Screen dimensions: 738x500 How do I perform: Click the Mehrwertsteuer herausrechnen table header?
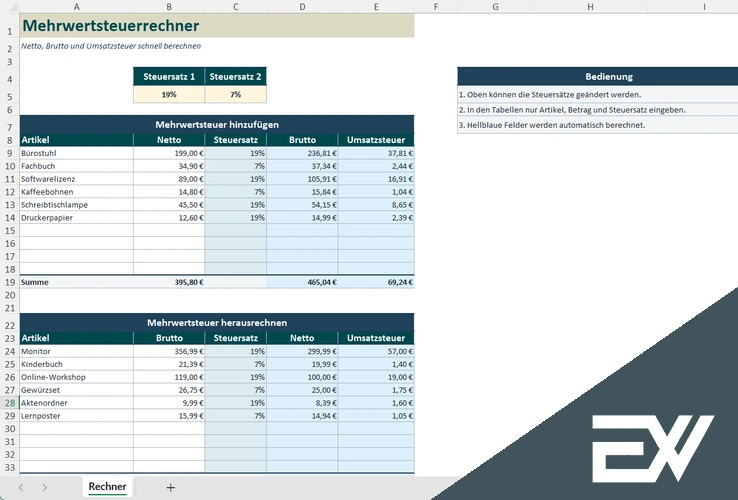point(216,323)
